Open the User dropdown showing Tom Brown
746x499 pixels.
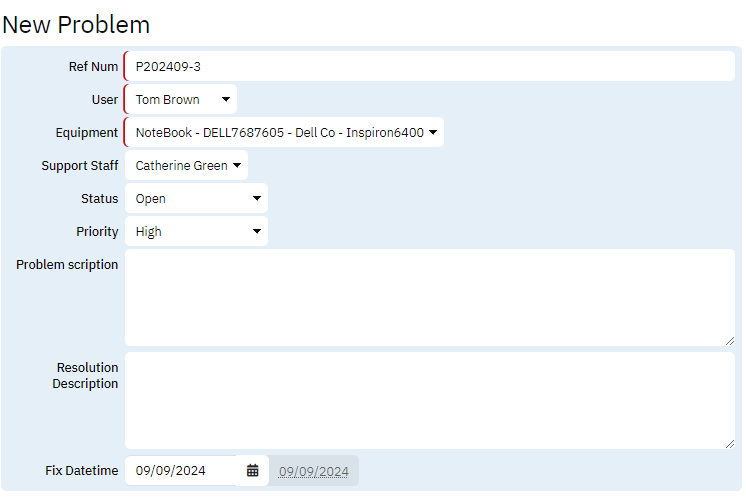pos(181,100)
